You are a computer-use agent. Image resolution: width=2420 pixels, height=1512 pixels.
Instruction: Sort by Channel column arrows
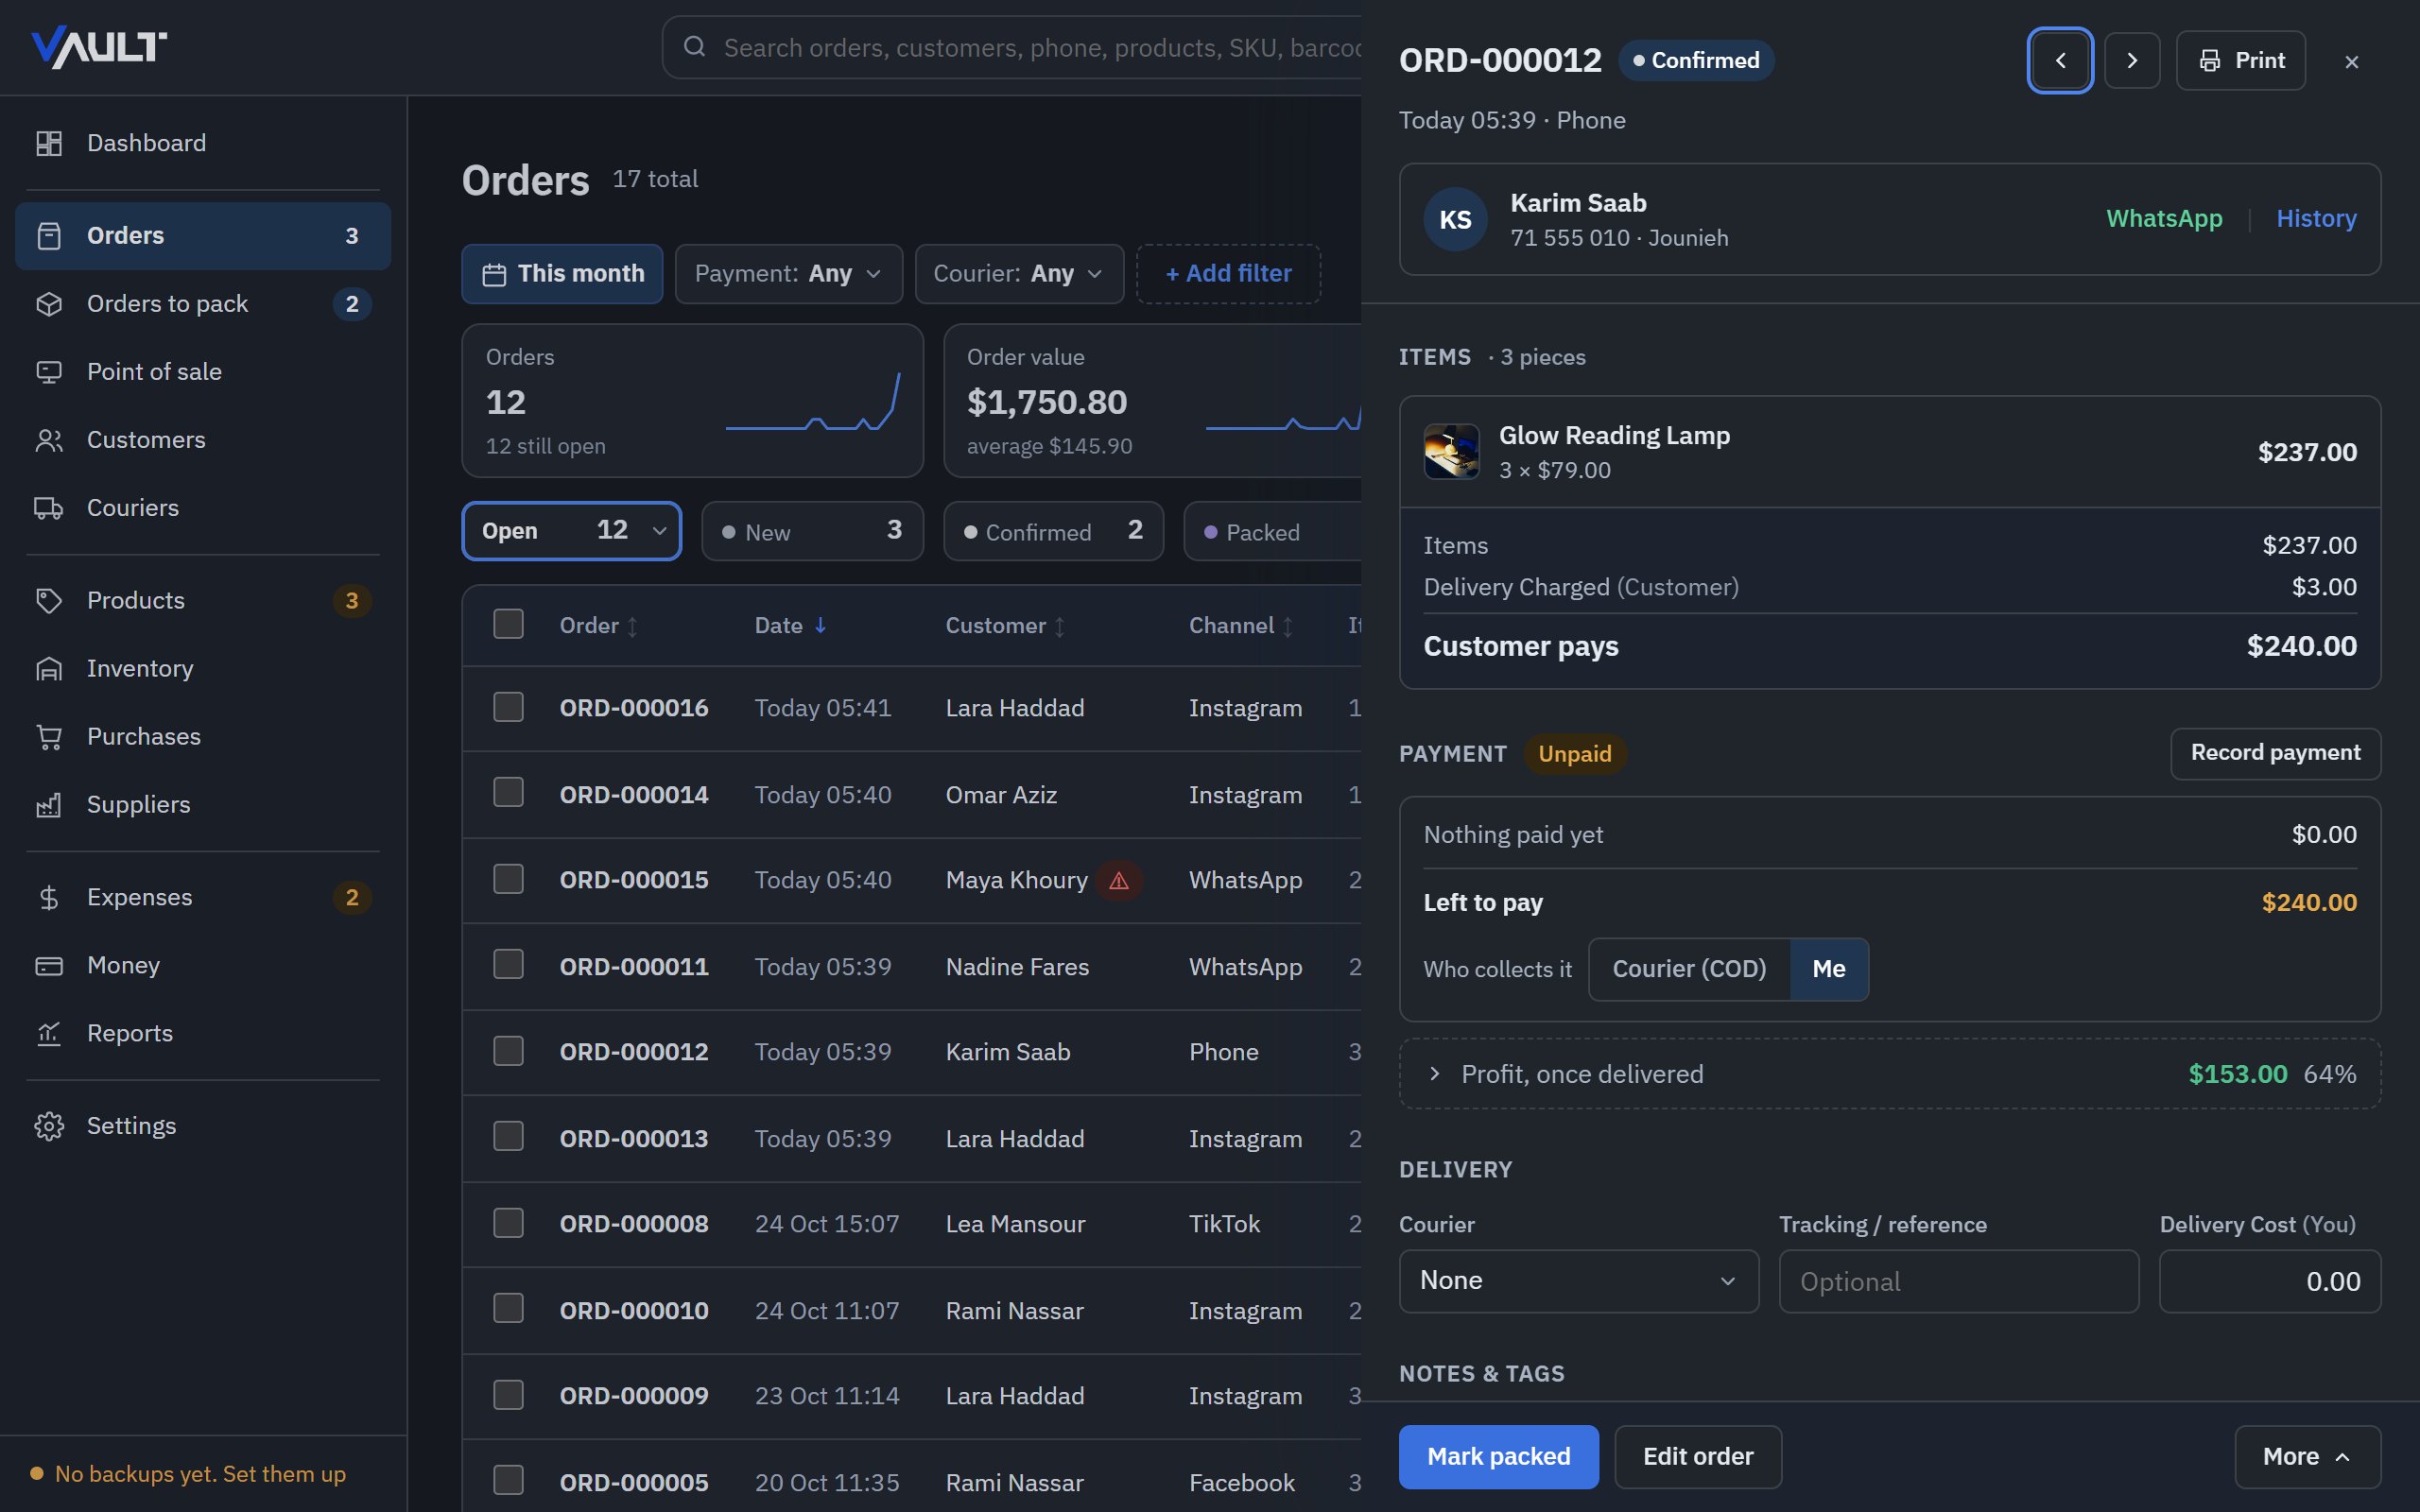pos(1287,626)
